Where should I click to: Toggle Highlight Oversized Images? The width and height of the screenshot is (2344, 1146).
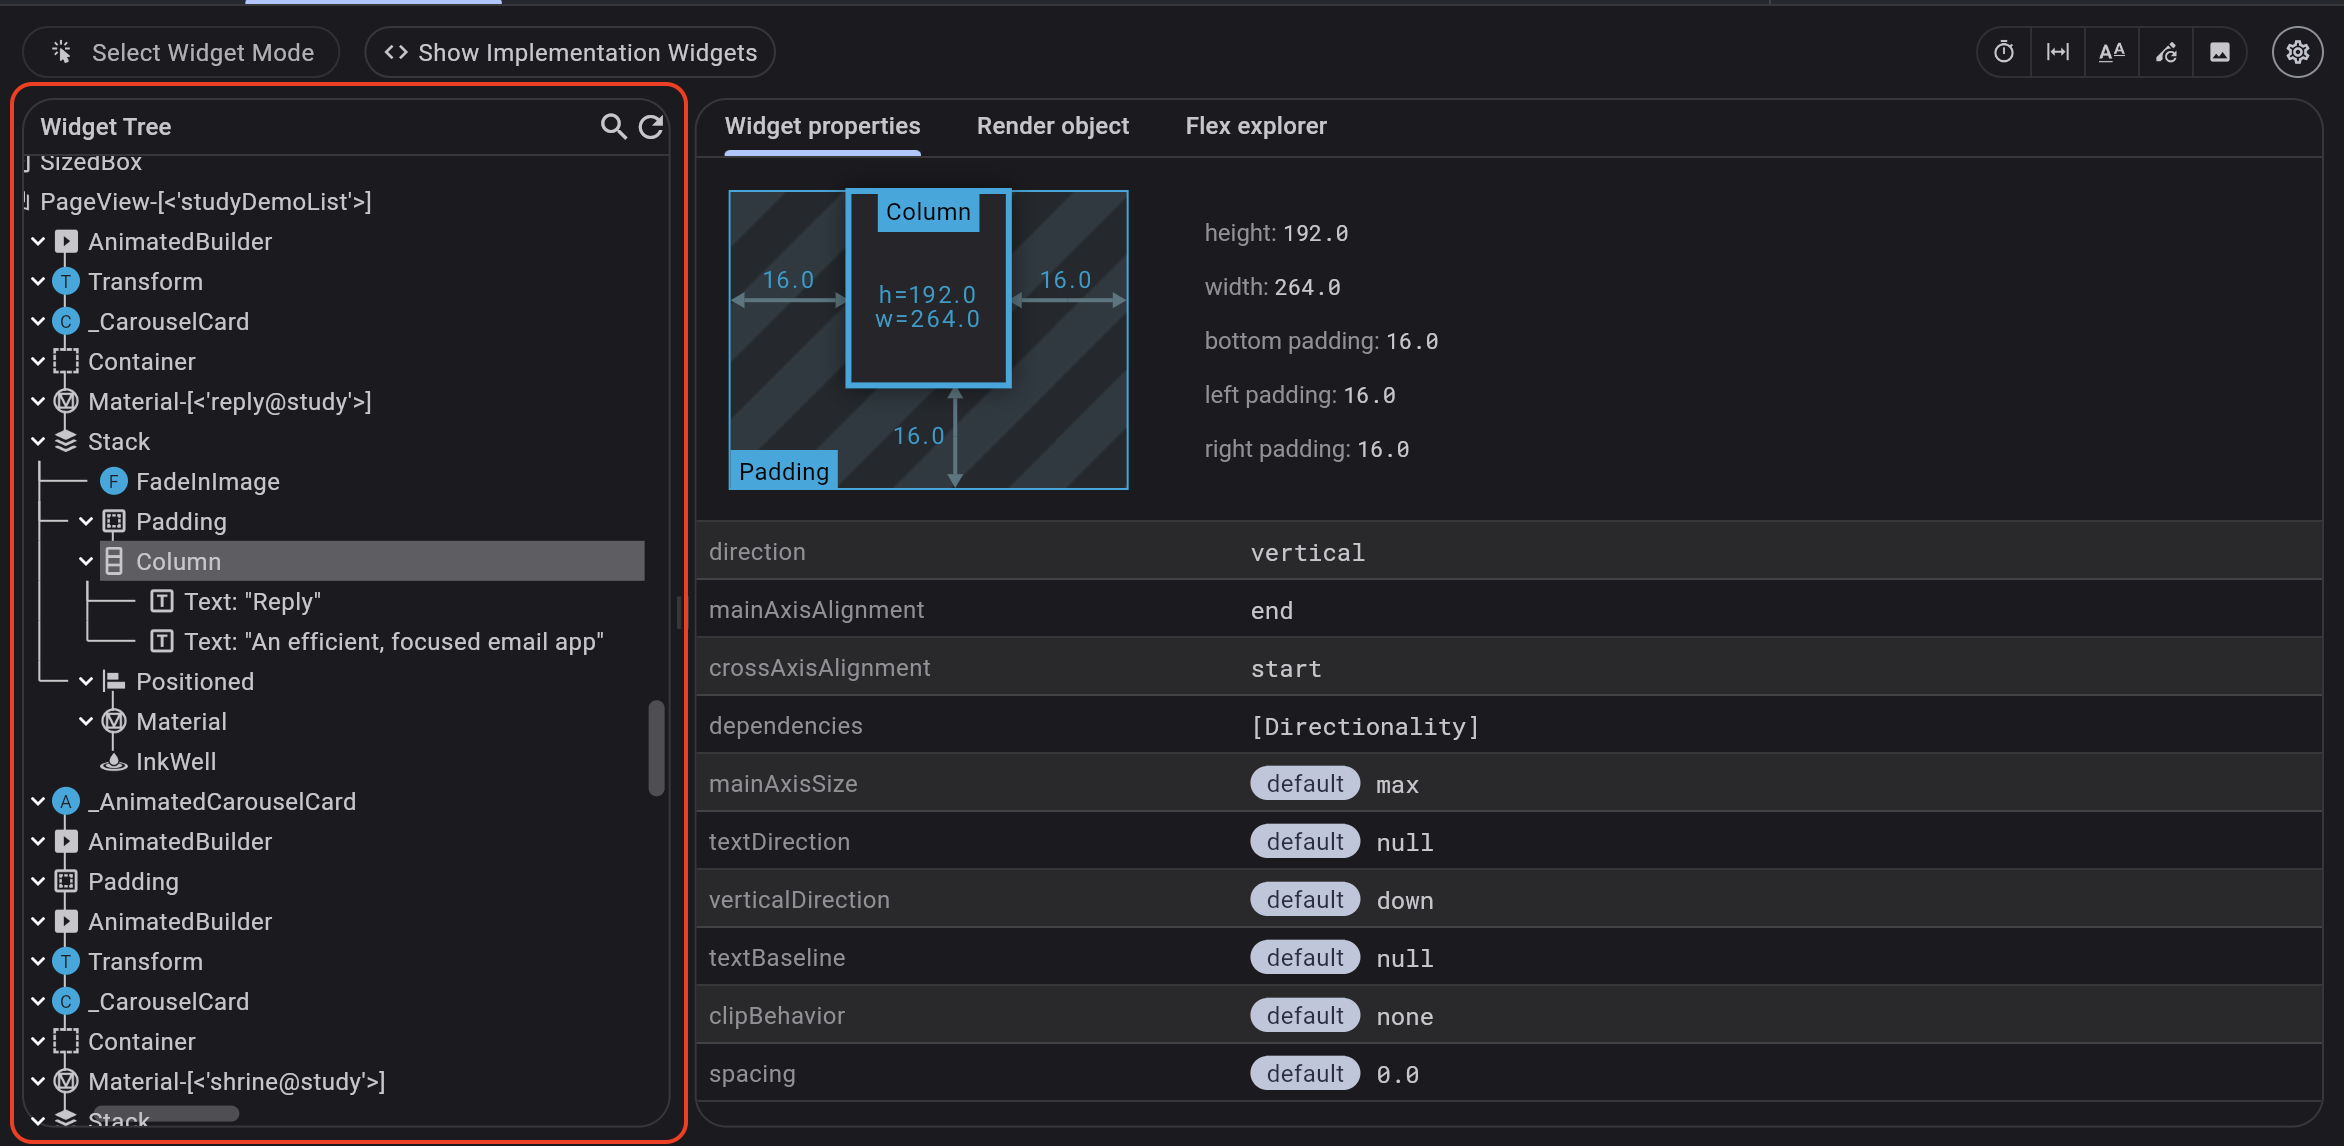pos(2220,51)
